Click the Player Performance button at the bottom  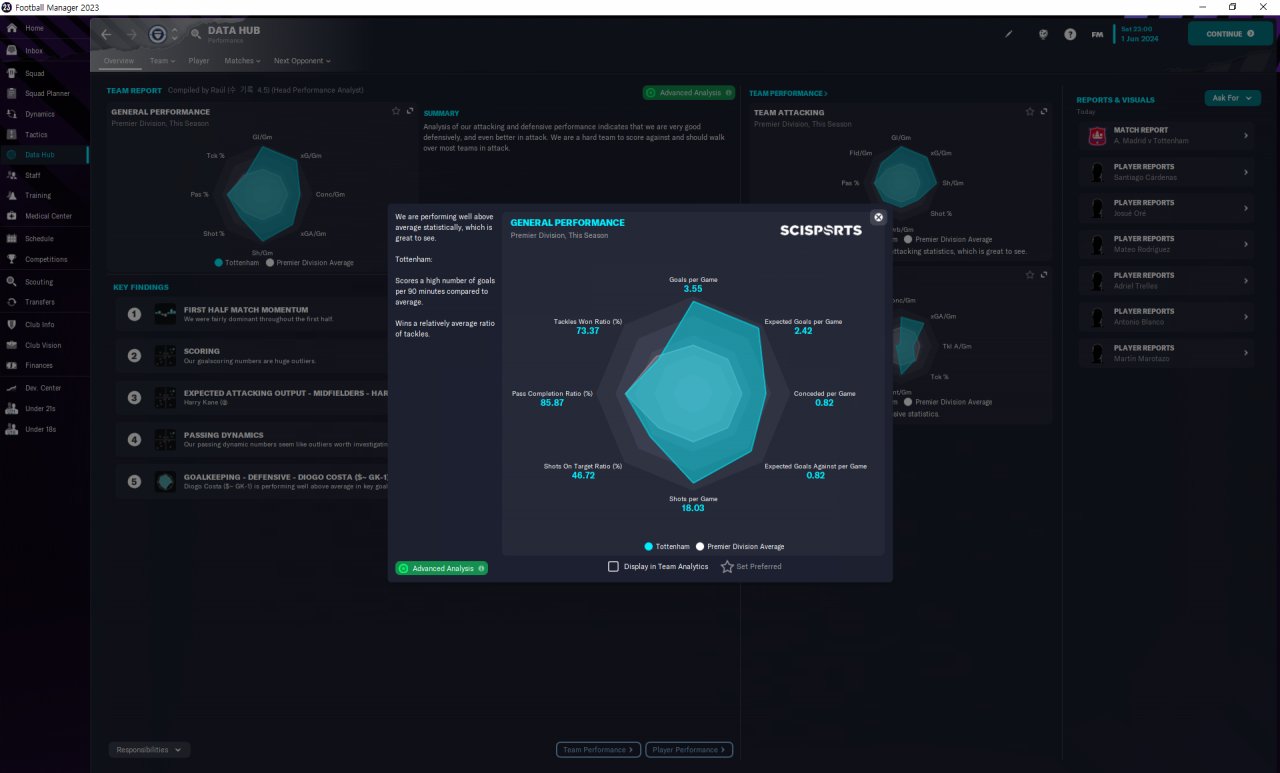pos(689,749)
